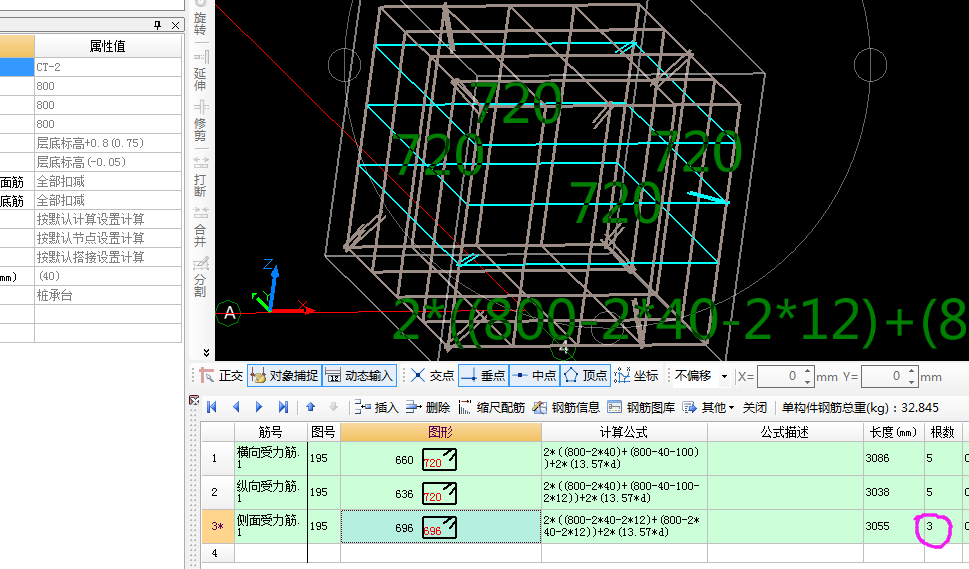The height and width of the screenshot is (569, 969).
Task: Click 删除 delete row button
Action: coord(428,407)
